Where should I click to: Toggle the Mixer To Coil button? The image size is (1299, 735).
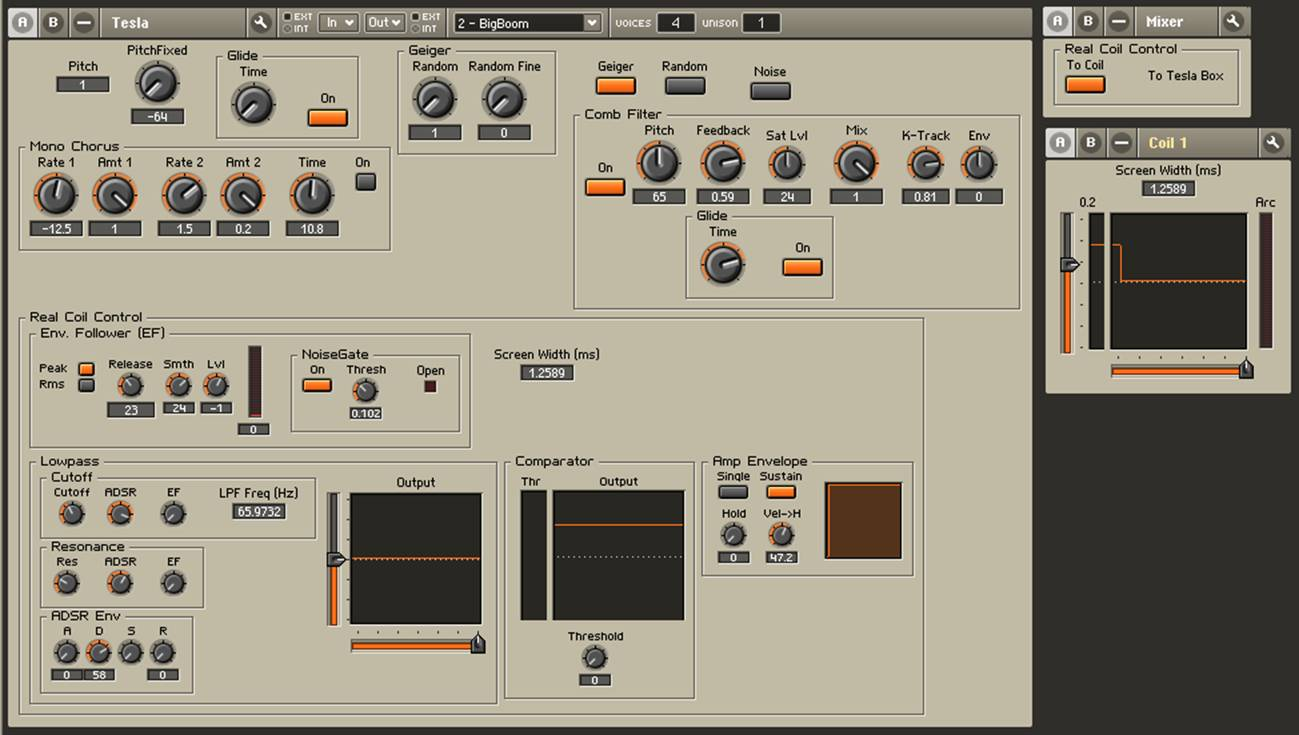click(x=1085, y=85)
